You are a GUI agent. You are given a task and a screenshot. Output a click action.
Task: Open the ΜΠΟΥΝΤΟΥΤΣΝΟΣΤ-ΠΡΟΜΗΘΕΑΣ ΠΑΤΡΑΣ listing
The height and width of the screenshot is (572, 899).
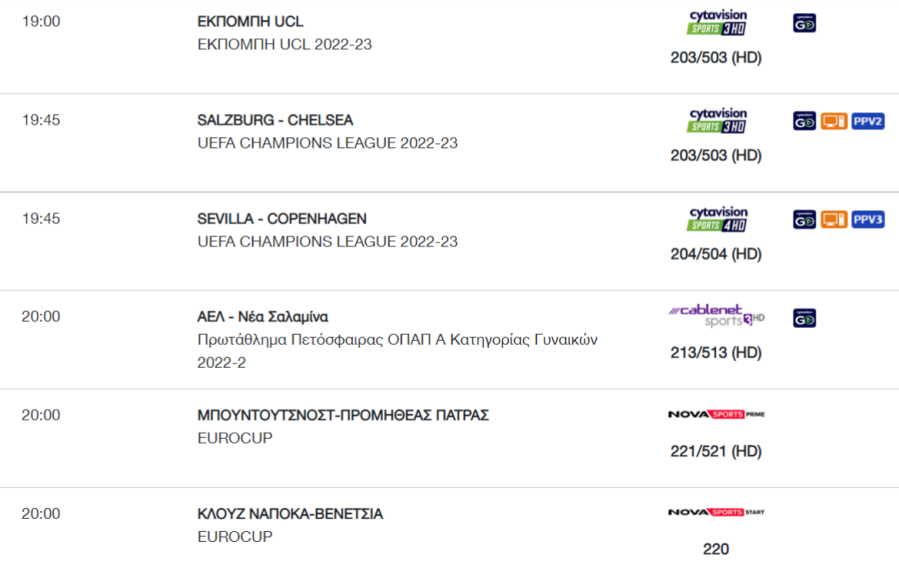(343, 416)
